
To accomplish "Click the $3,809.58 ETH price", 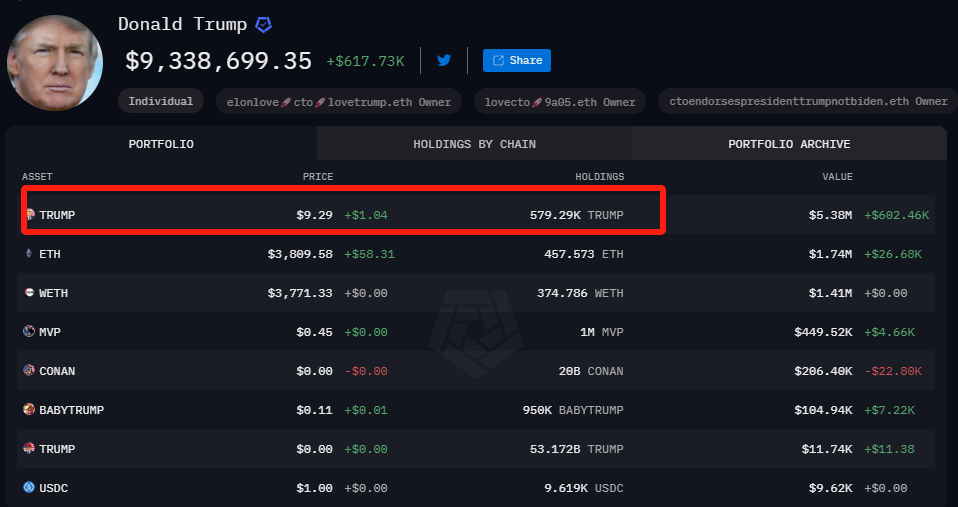I will 300,254.
